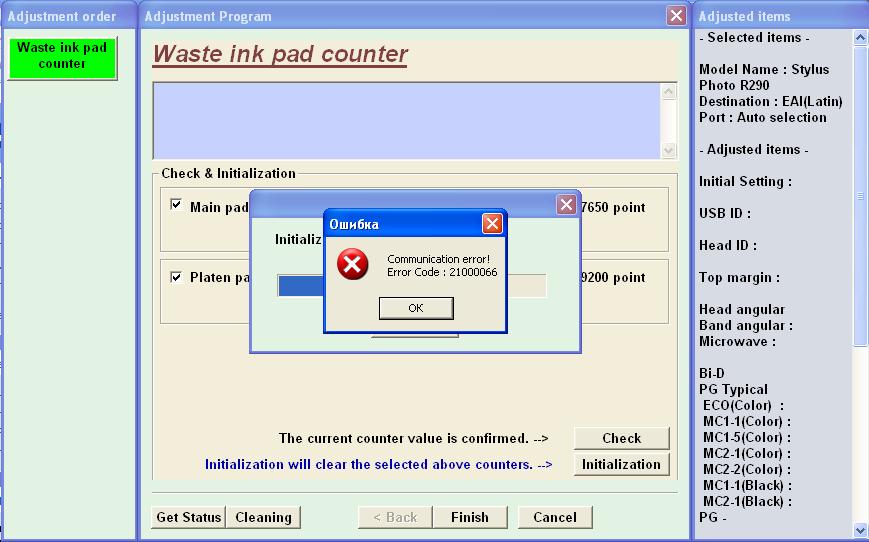The height and width of the screenshot is (542, 869).
Task: Click 'Bi-D' entry
Action: coord(712,374)
